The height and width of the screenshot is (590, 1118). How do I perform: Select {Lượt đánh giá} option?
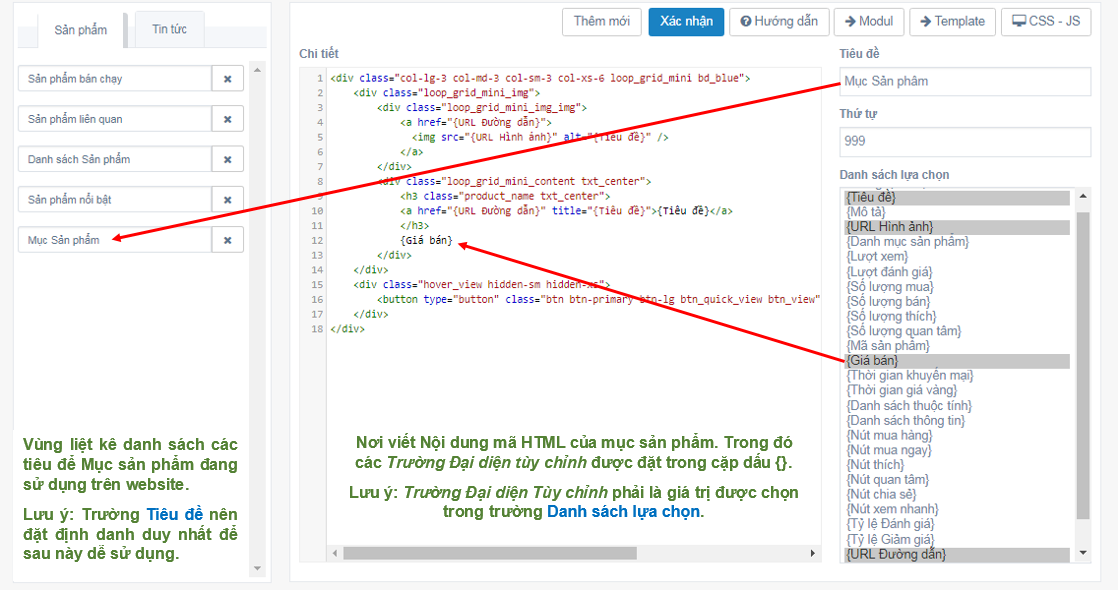tap(957, 272)
